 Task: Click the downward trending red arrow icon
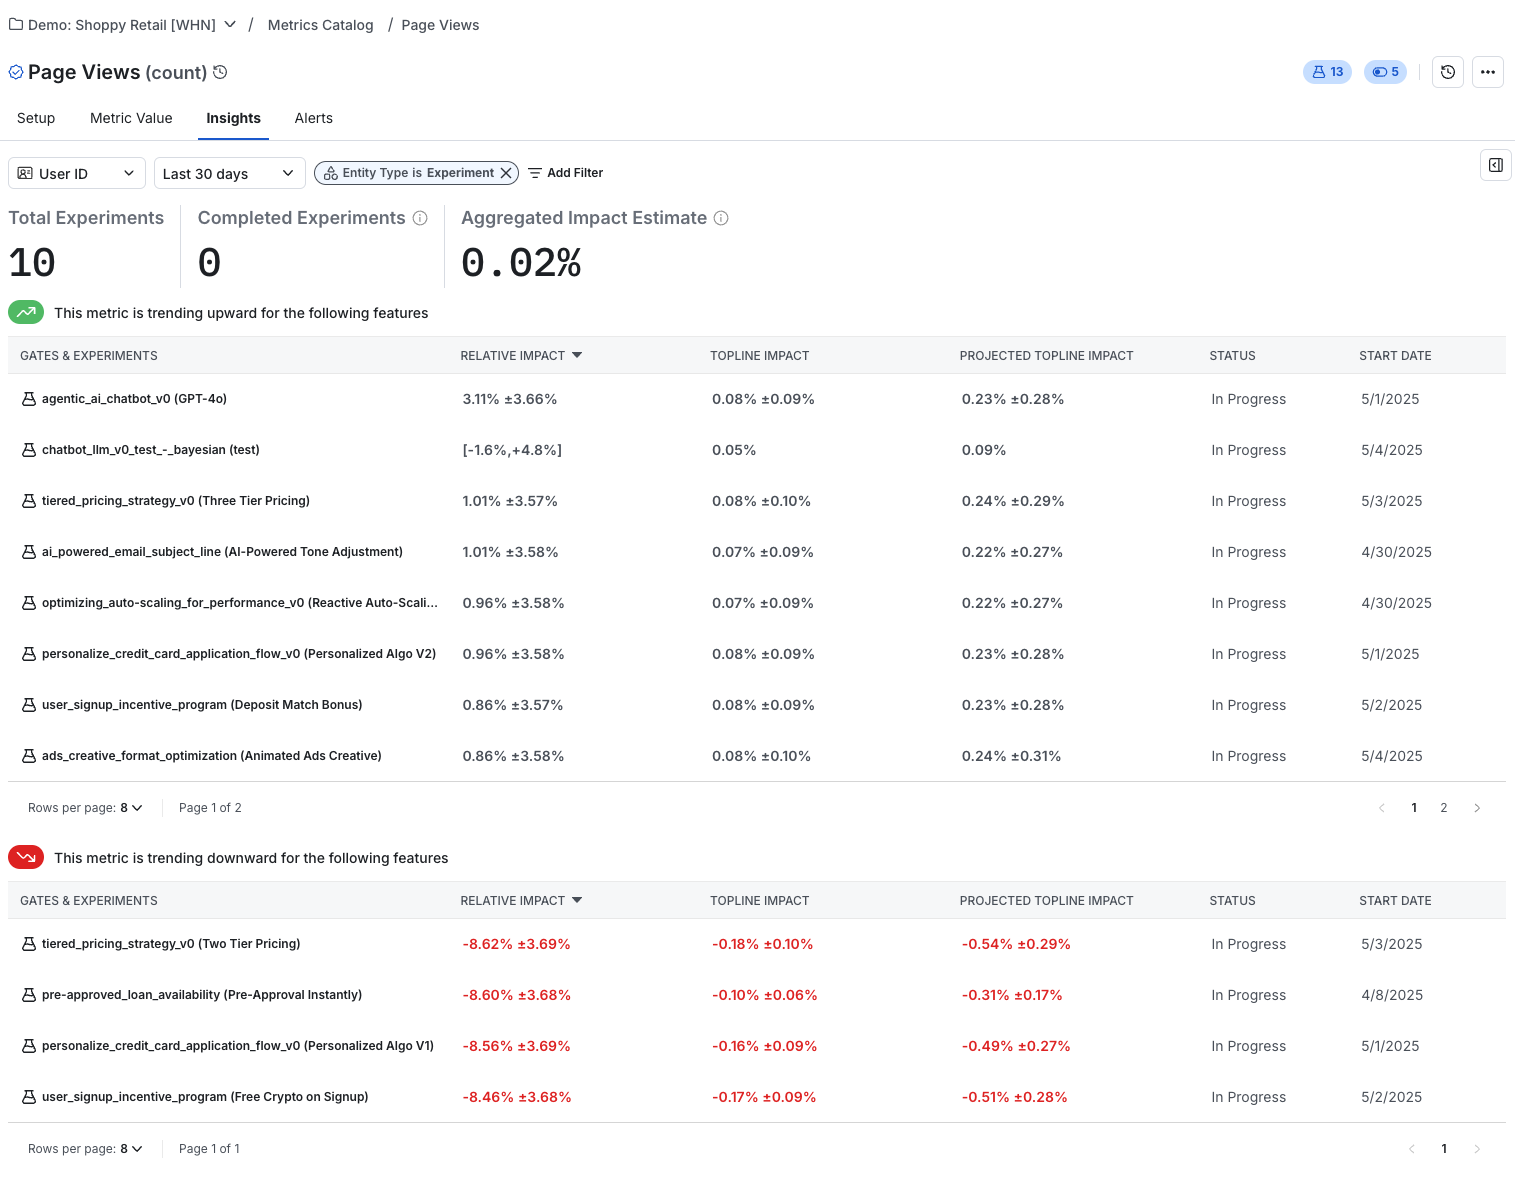[x=26, y=857]
